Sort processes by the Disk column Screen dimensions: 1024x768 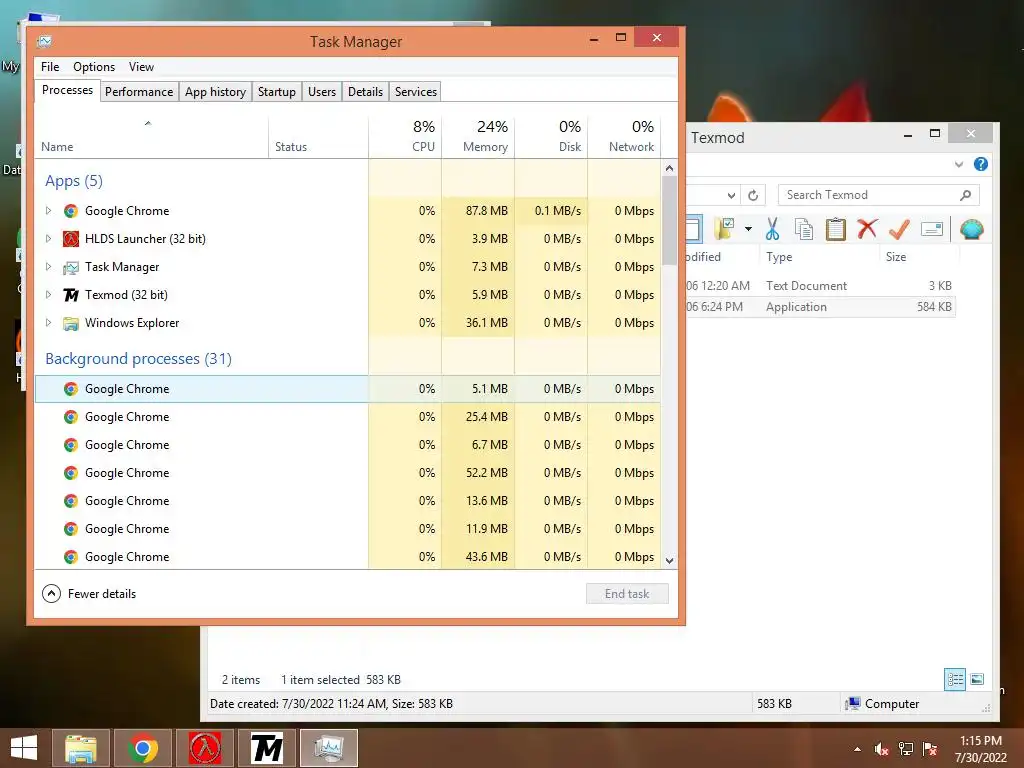[x=551, y=136]
